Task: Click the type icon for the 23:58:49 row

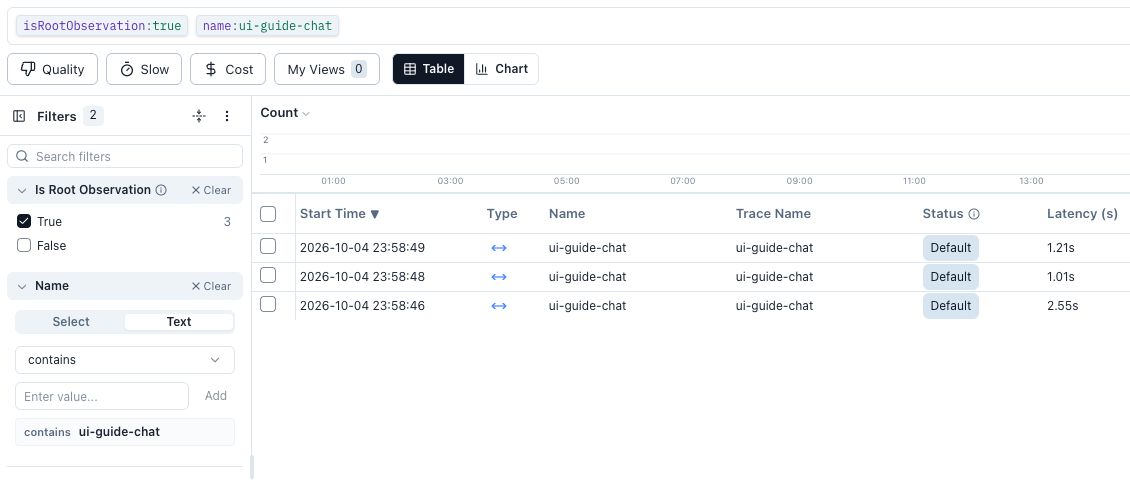Action: (499, 248)
